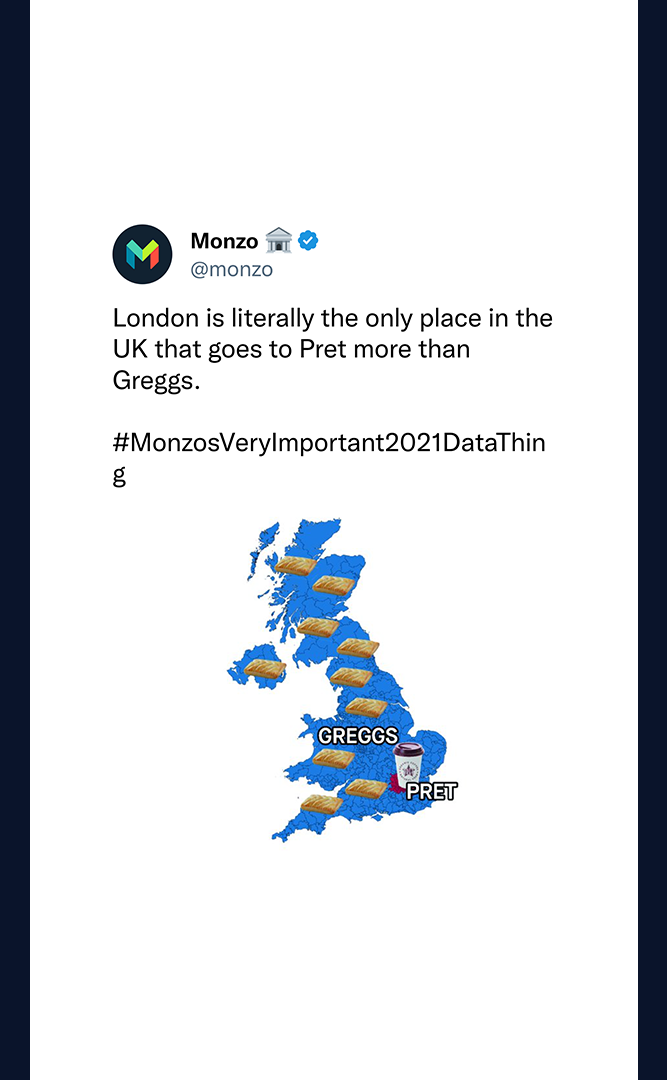The width and height of the screenshot is (667, 1080).
Task: Click the PRET label on the map
Action: [431, 792]
